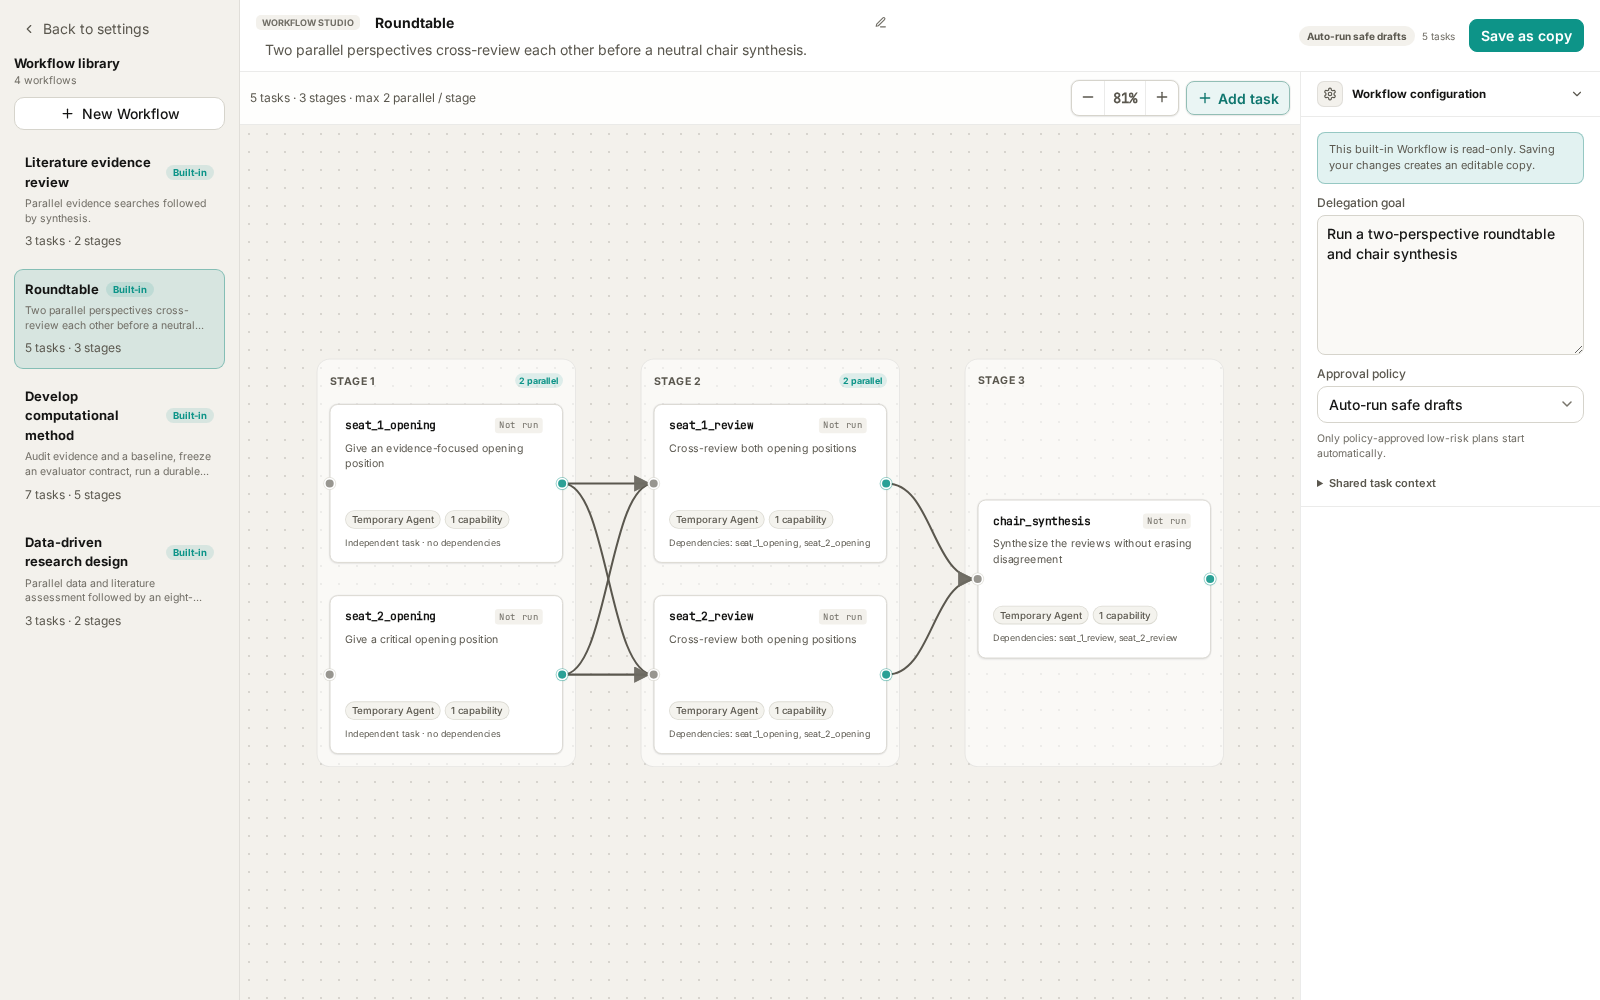Open the Data-driven research design workflow
Image resolution: width=1600 pixels, height=1000 pixels.
pyautogui.click(x=119, y=581)
